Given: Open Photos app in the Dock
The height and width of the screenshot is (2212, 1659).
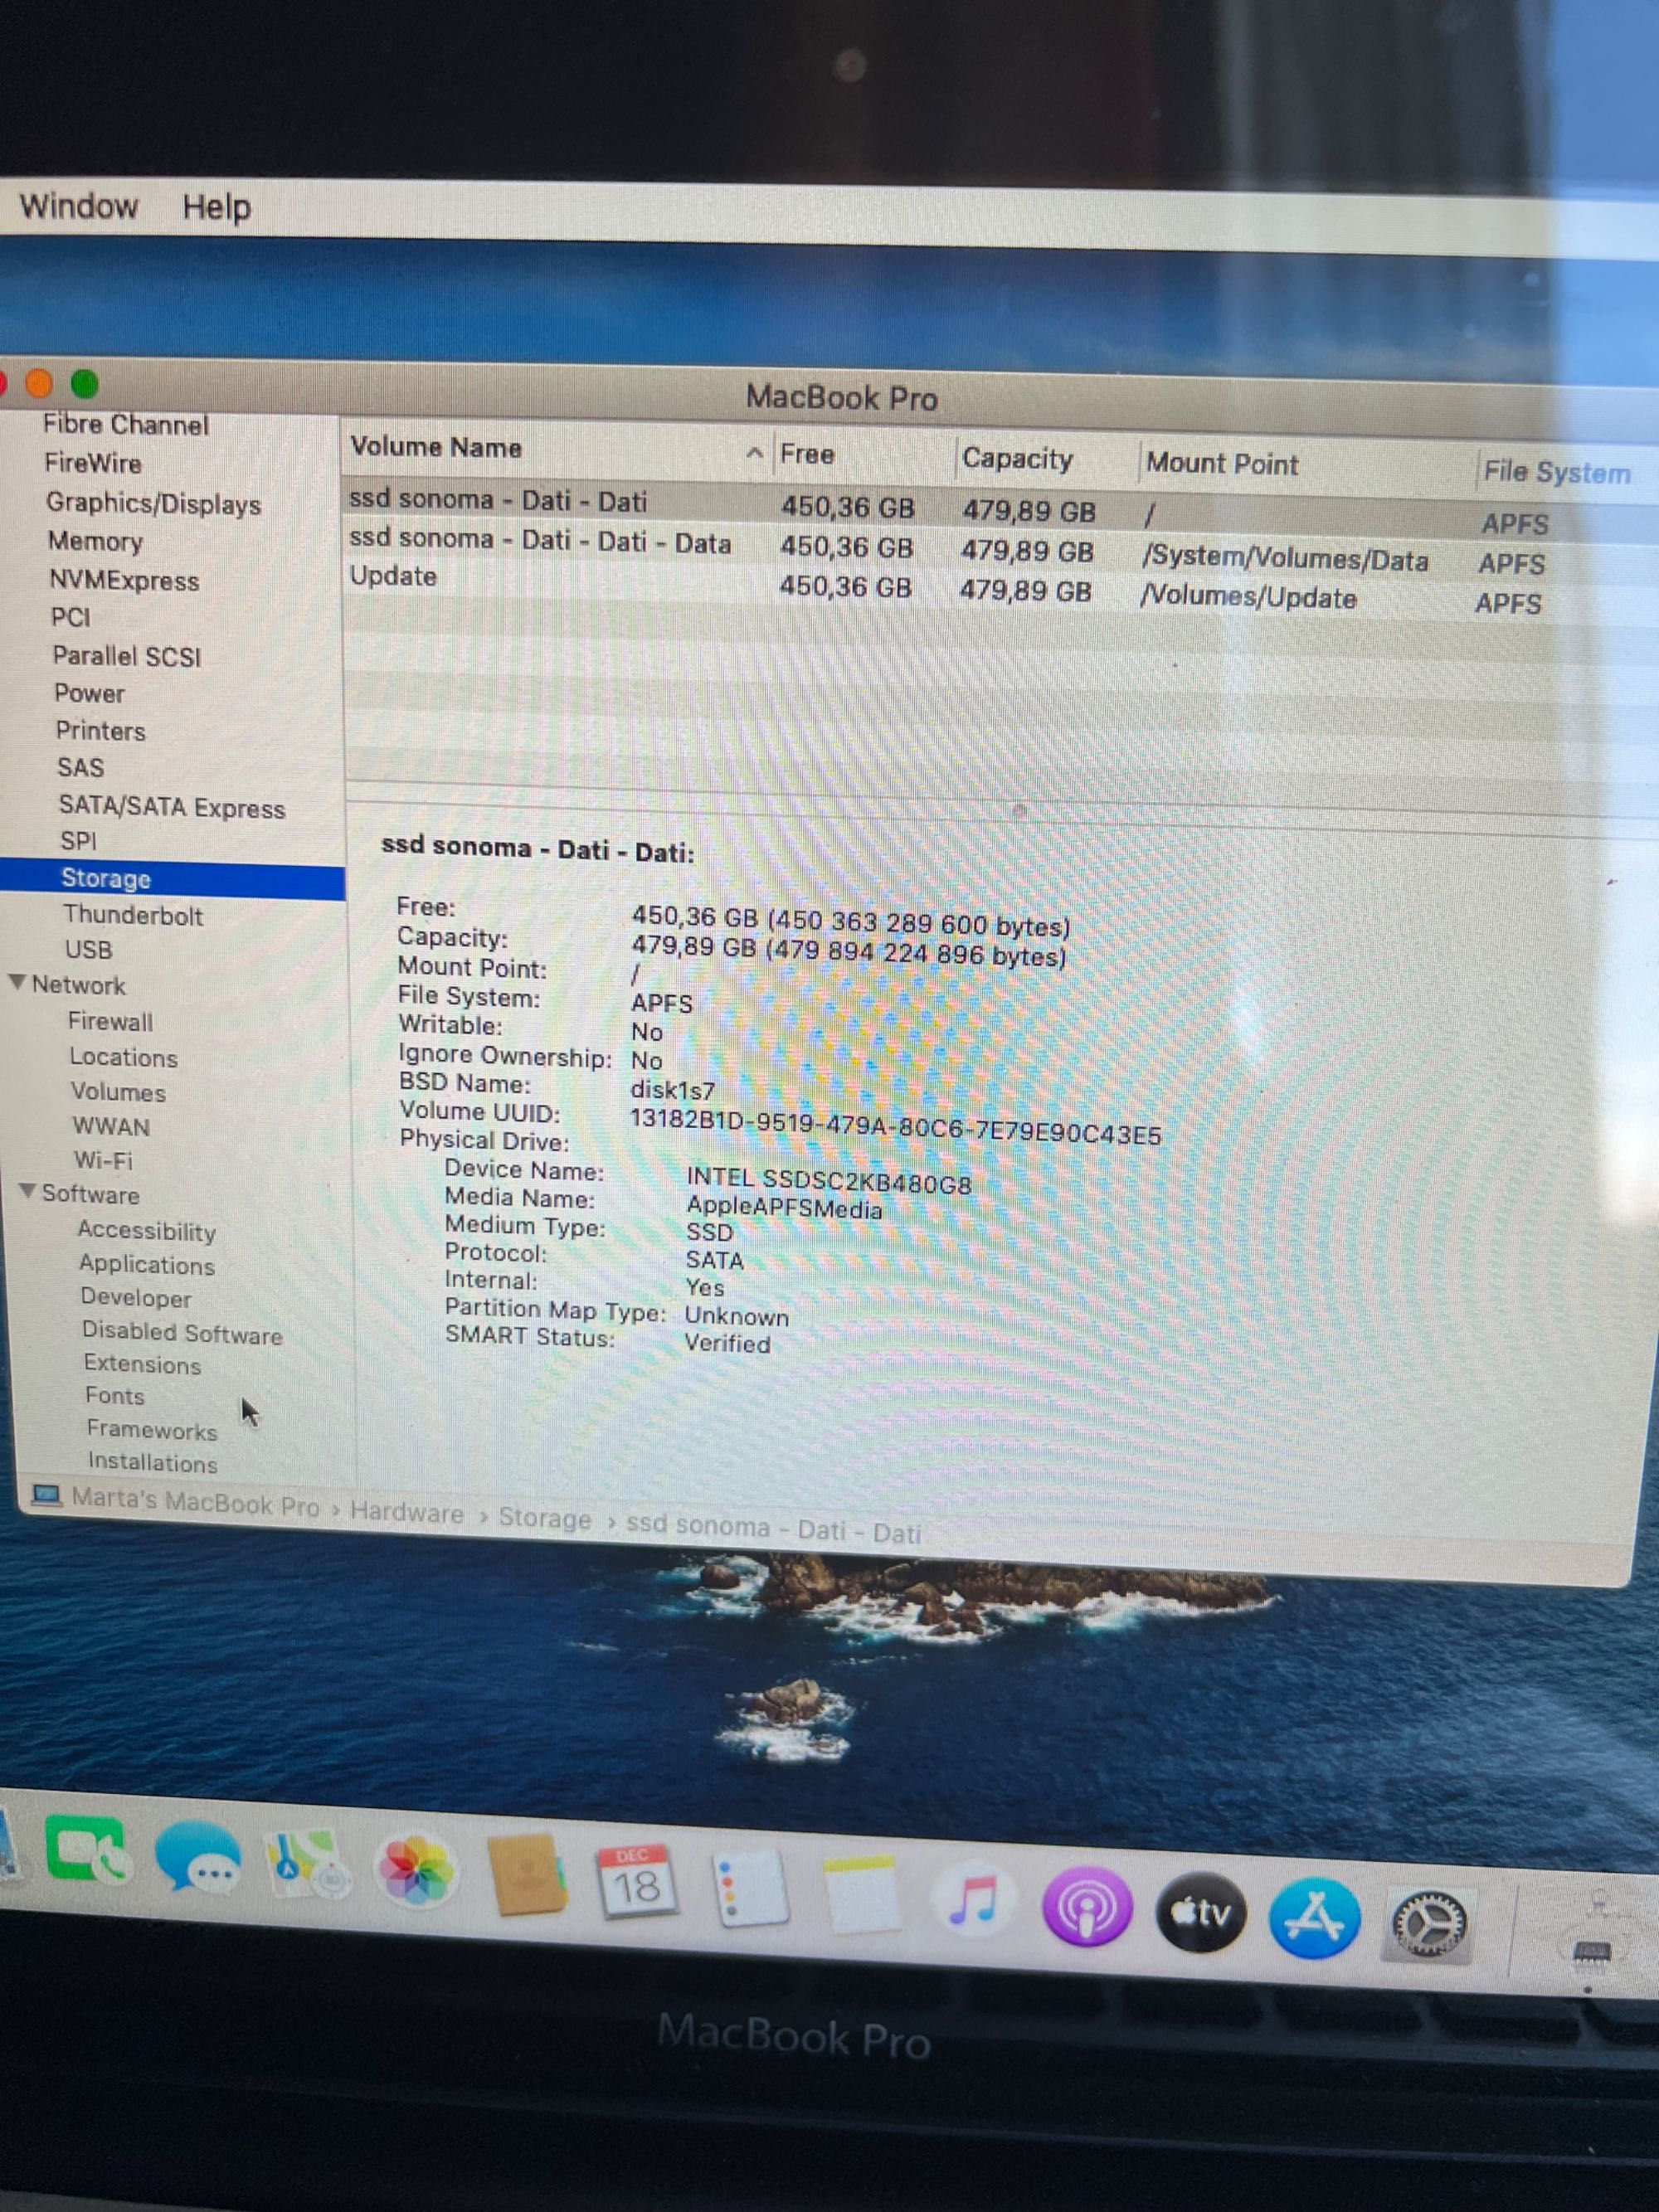Looking at the screenshot, I should click(x=416, y=1871).
